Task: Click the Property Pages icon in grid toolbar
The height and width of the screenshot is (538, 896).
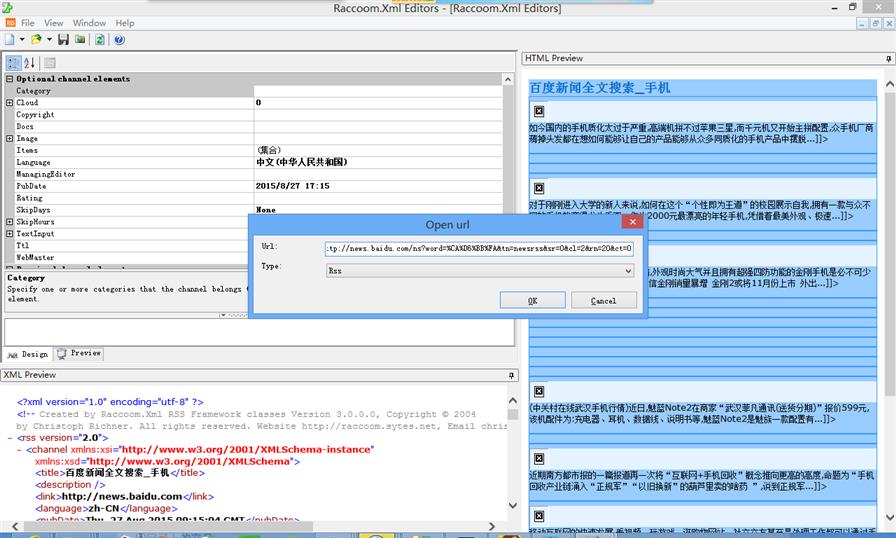Action: (x=50, y=63)
